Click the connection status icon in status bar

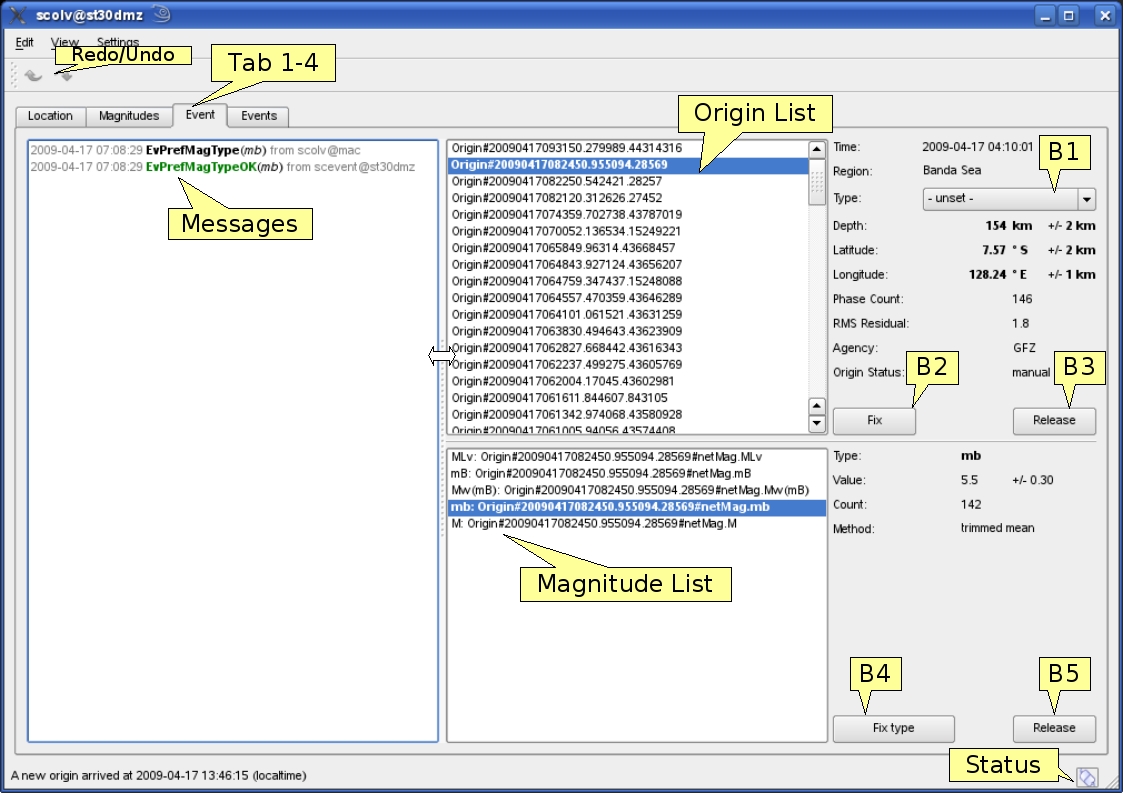click(1087, 777)
